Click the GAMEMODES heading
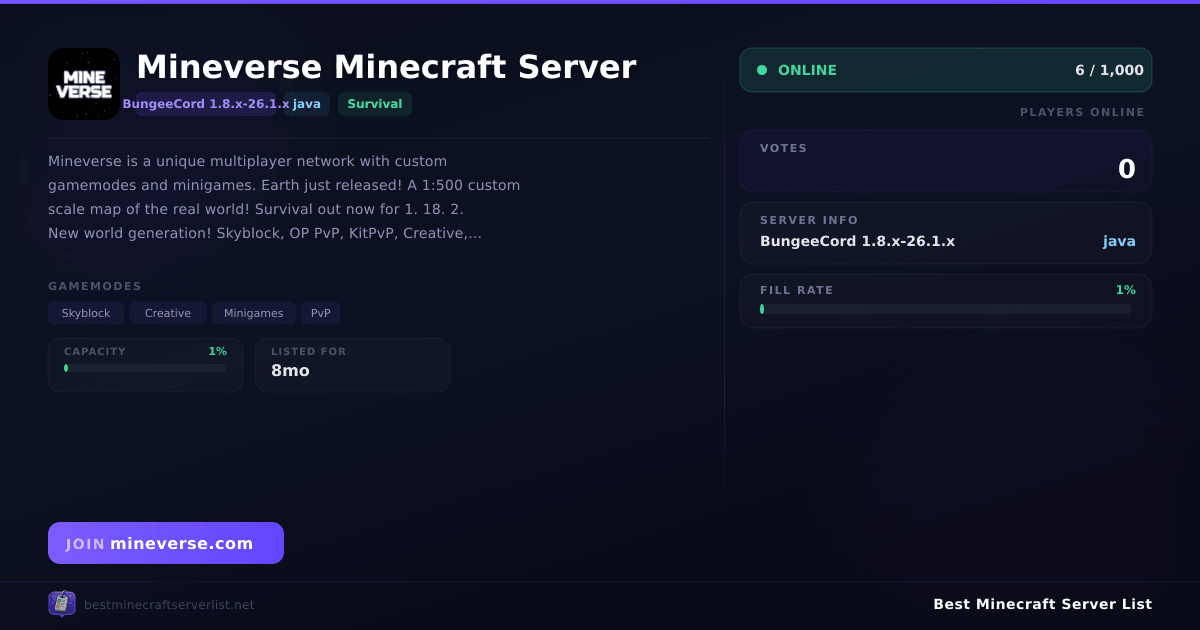The image size is (1200, 630). click(x=95, y=286)
